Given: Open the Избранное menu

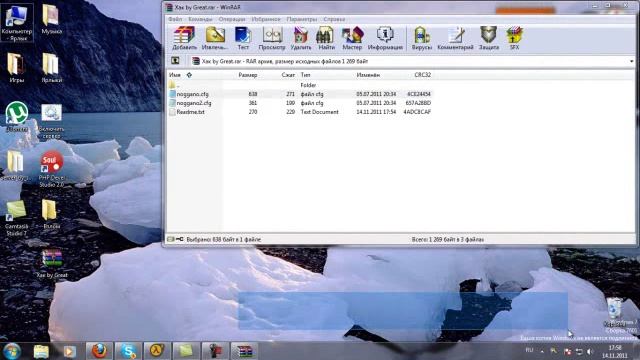Looking at the screenshot, I should [266, 19].
